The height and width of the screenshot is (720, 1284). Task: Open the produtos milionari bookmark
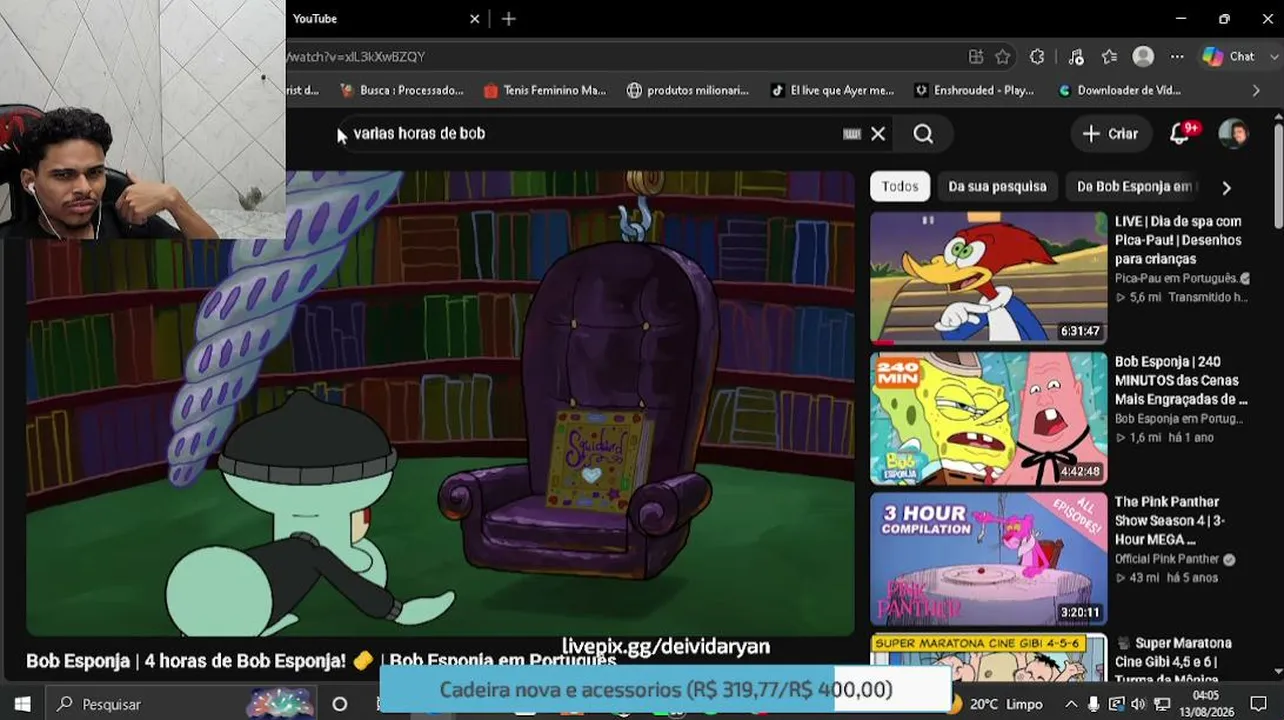(688, 90)
